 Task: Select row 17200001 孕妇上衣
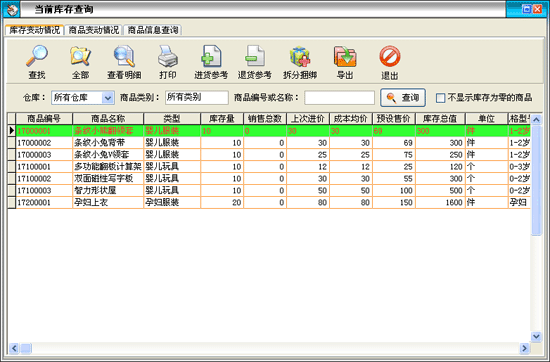click(269, 202)
